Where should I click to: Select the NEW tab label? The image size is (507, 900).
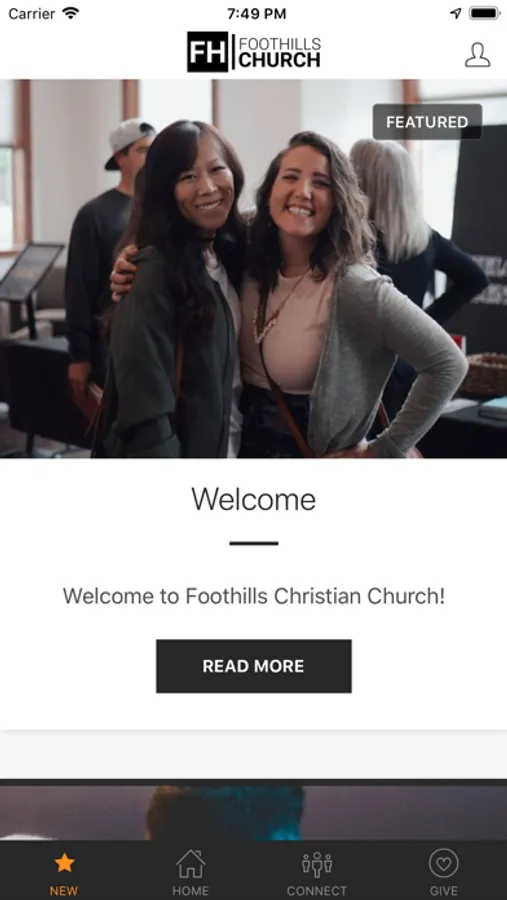[64, 891]
